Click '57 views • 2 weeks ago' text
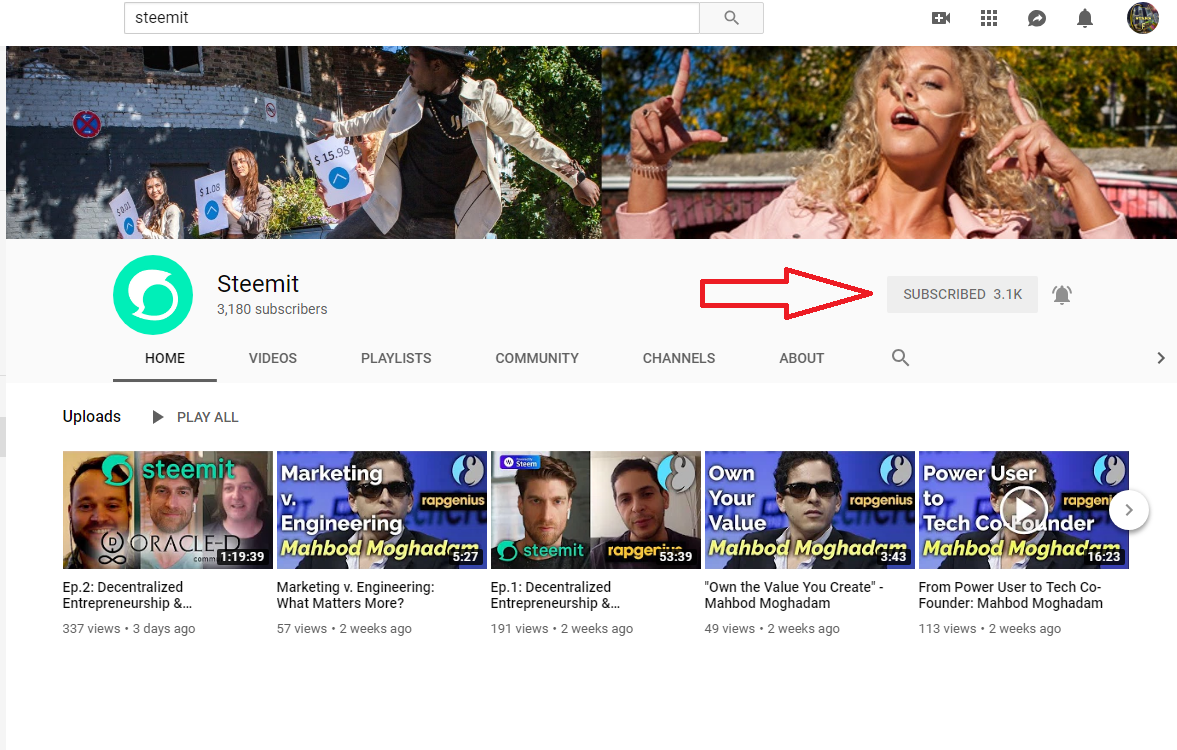The image size is (1177, 750). click(344, 628)
